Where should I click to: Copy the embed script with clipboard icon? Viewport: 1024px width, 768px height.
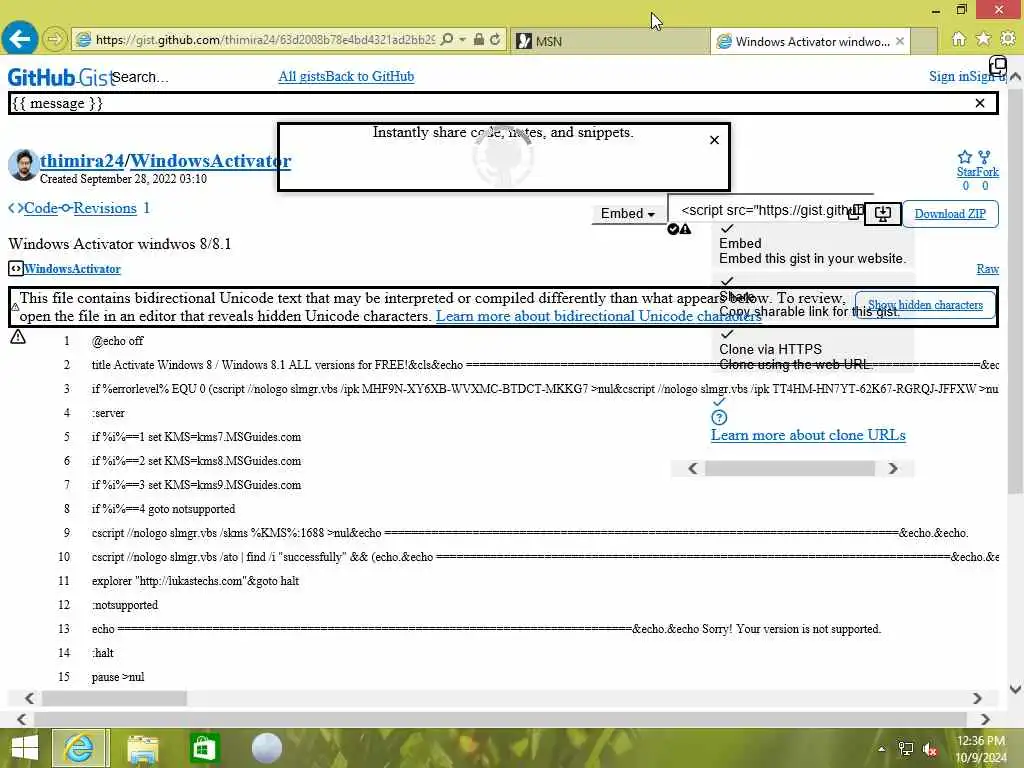[x=855, y=212]
